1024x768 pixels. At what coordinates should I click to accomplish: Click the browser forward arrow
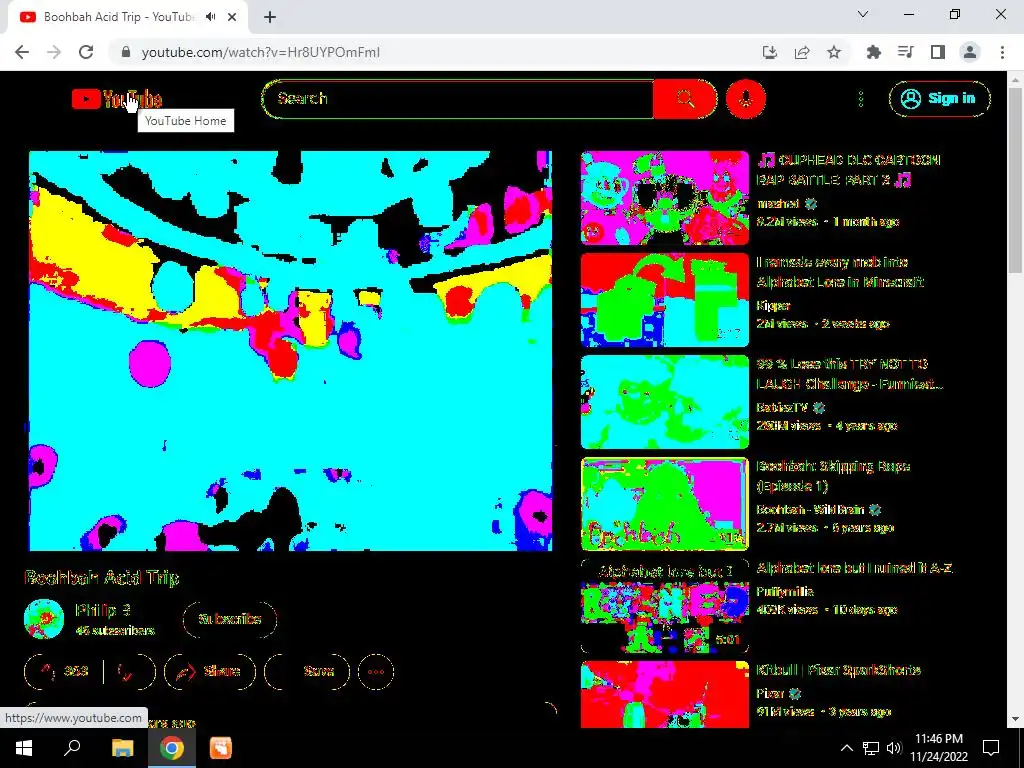click(x=54, y=52)
